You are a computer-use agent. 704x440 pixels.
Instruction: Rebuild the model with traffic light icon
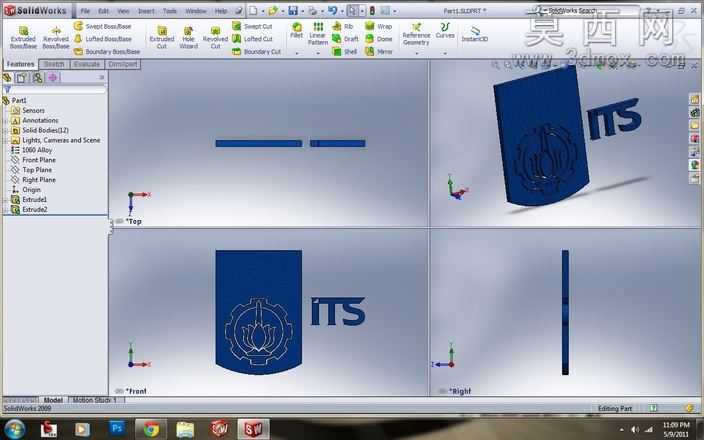pyautogui.click(x=372, y=10)
